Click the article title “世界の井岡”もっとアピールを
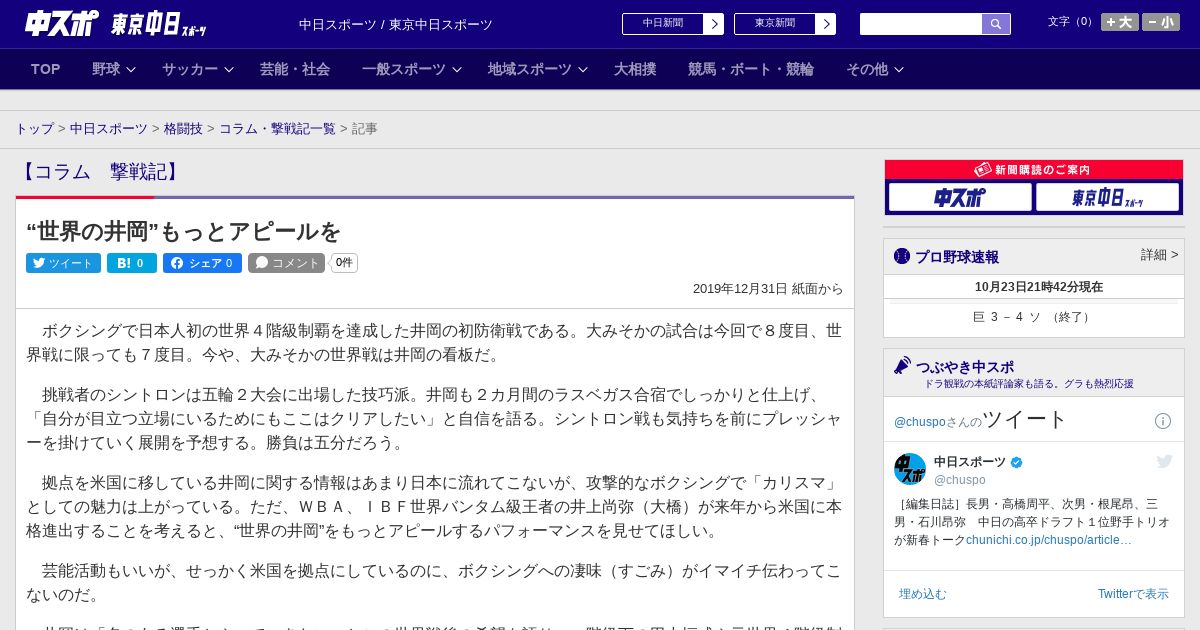 pos(184,232)
